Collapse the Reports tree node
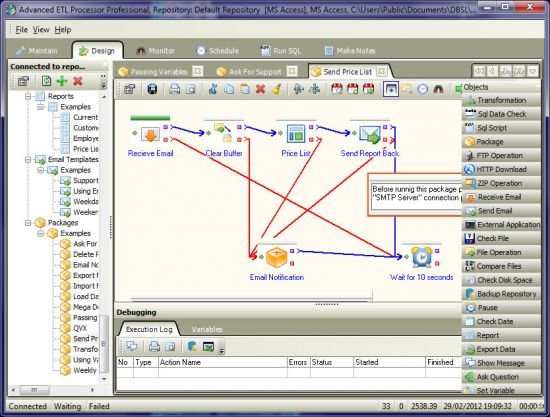The image size is (550, 417). (x=28, y=96)
